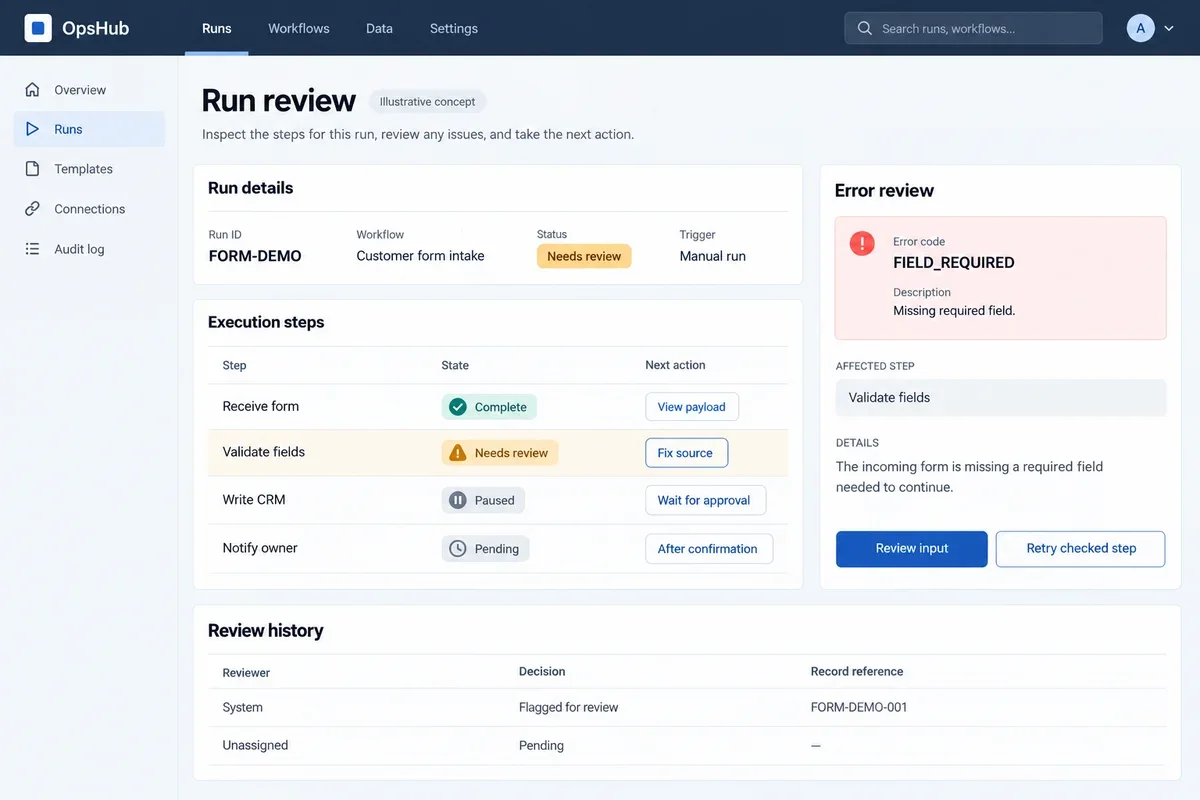Click the System reviewer cell
This screenshot has width=1200, height=800.
243,707
